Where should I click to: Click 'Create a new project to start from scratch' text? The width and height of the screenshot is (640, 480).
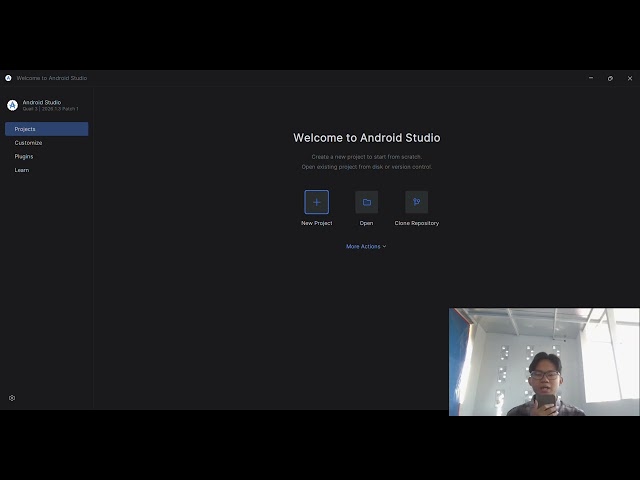point(367,157)
